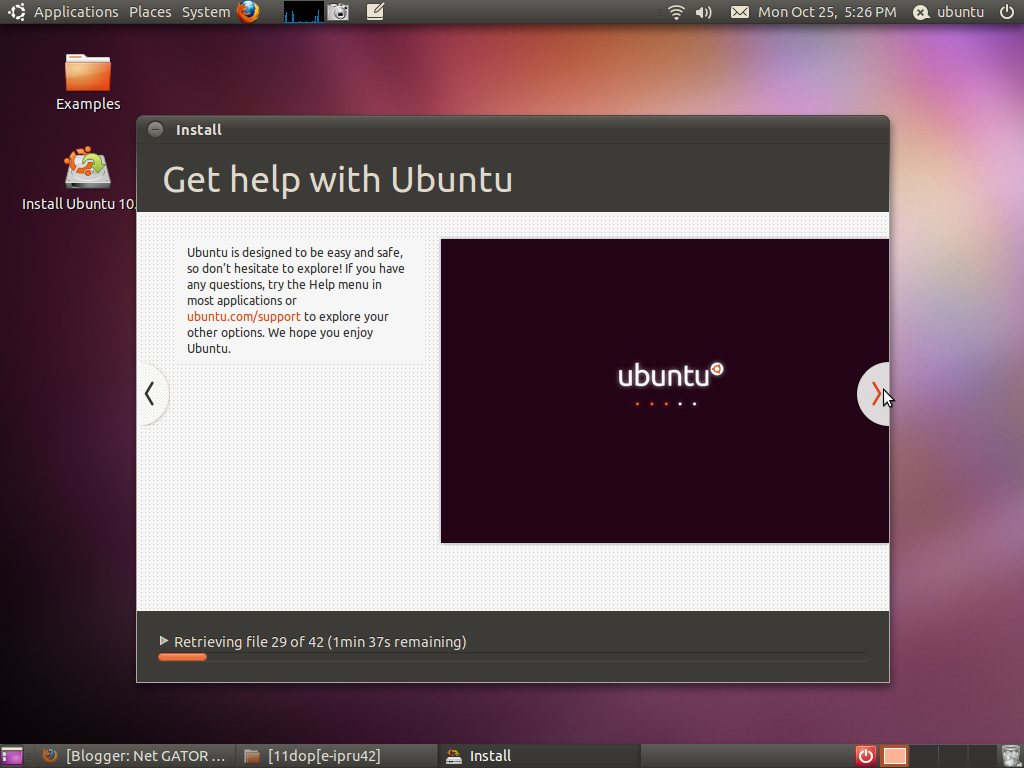The height and width of the screenshot is (768, 1024).
Task: Open the Ubuntu logo main menu icon
Action: coord(17,12)
